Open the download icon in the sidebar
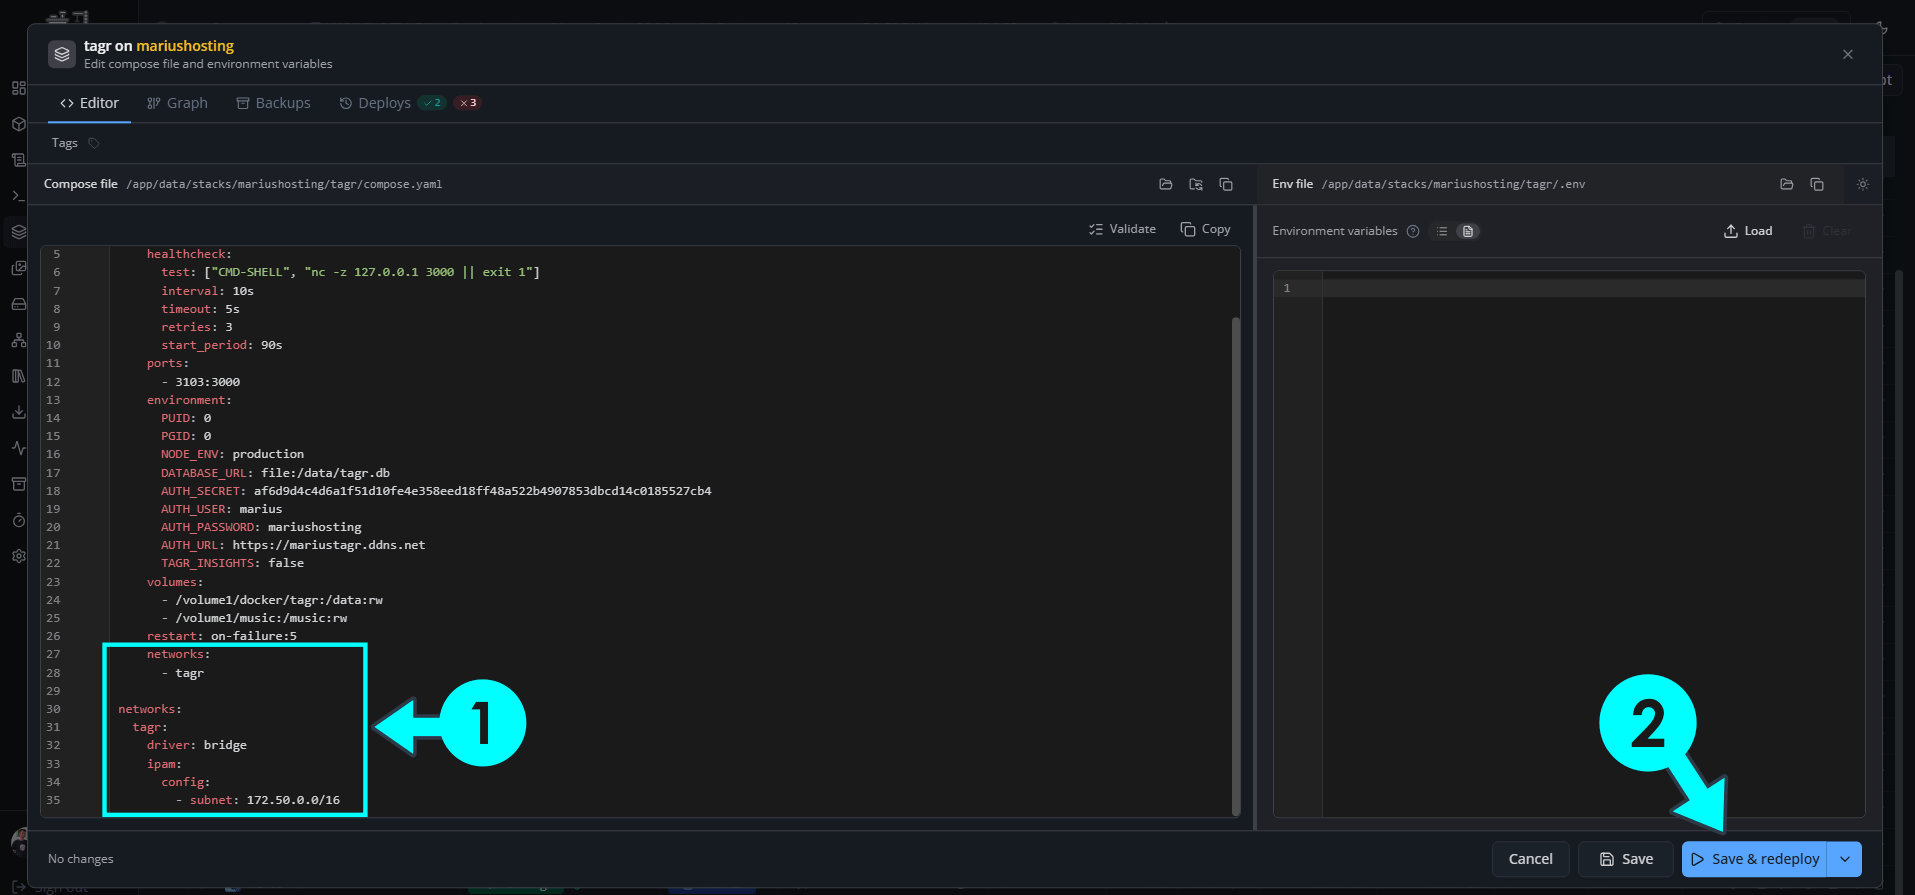The height and width of the screenshot is (895, 1915). pos(18,412)
